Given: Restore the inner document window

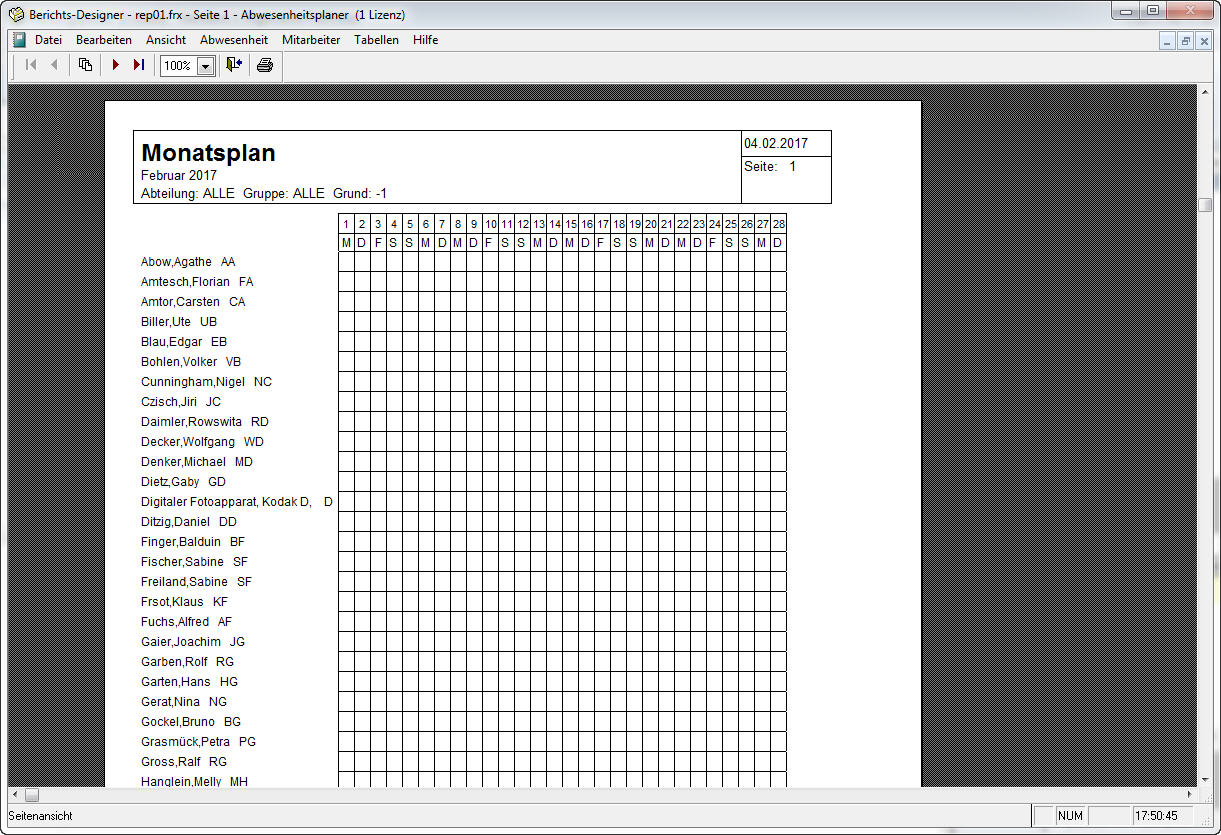Looking at the screenshot, I should [x=1185, y=41].
